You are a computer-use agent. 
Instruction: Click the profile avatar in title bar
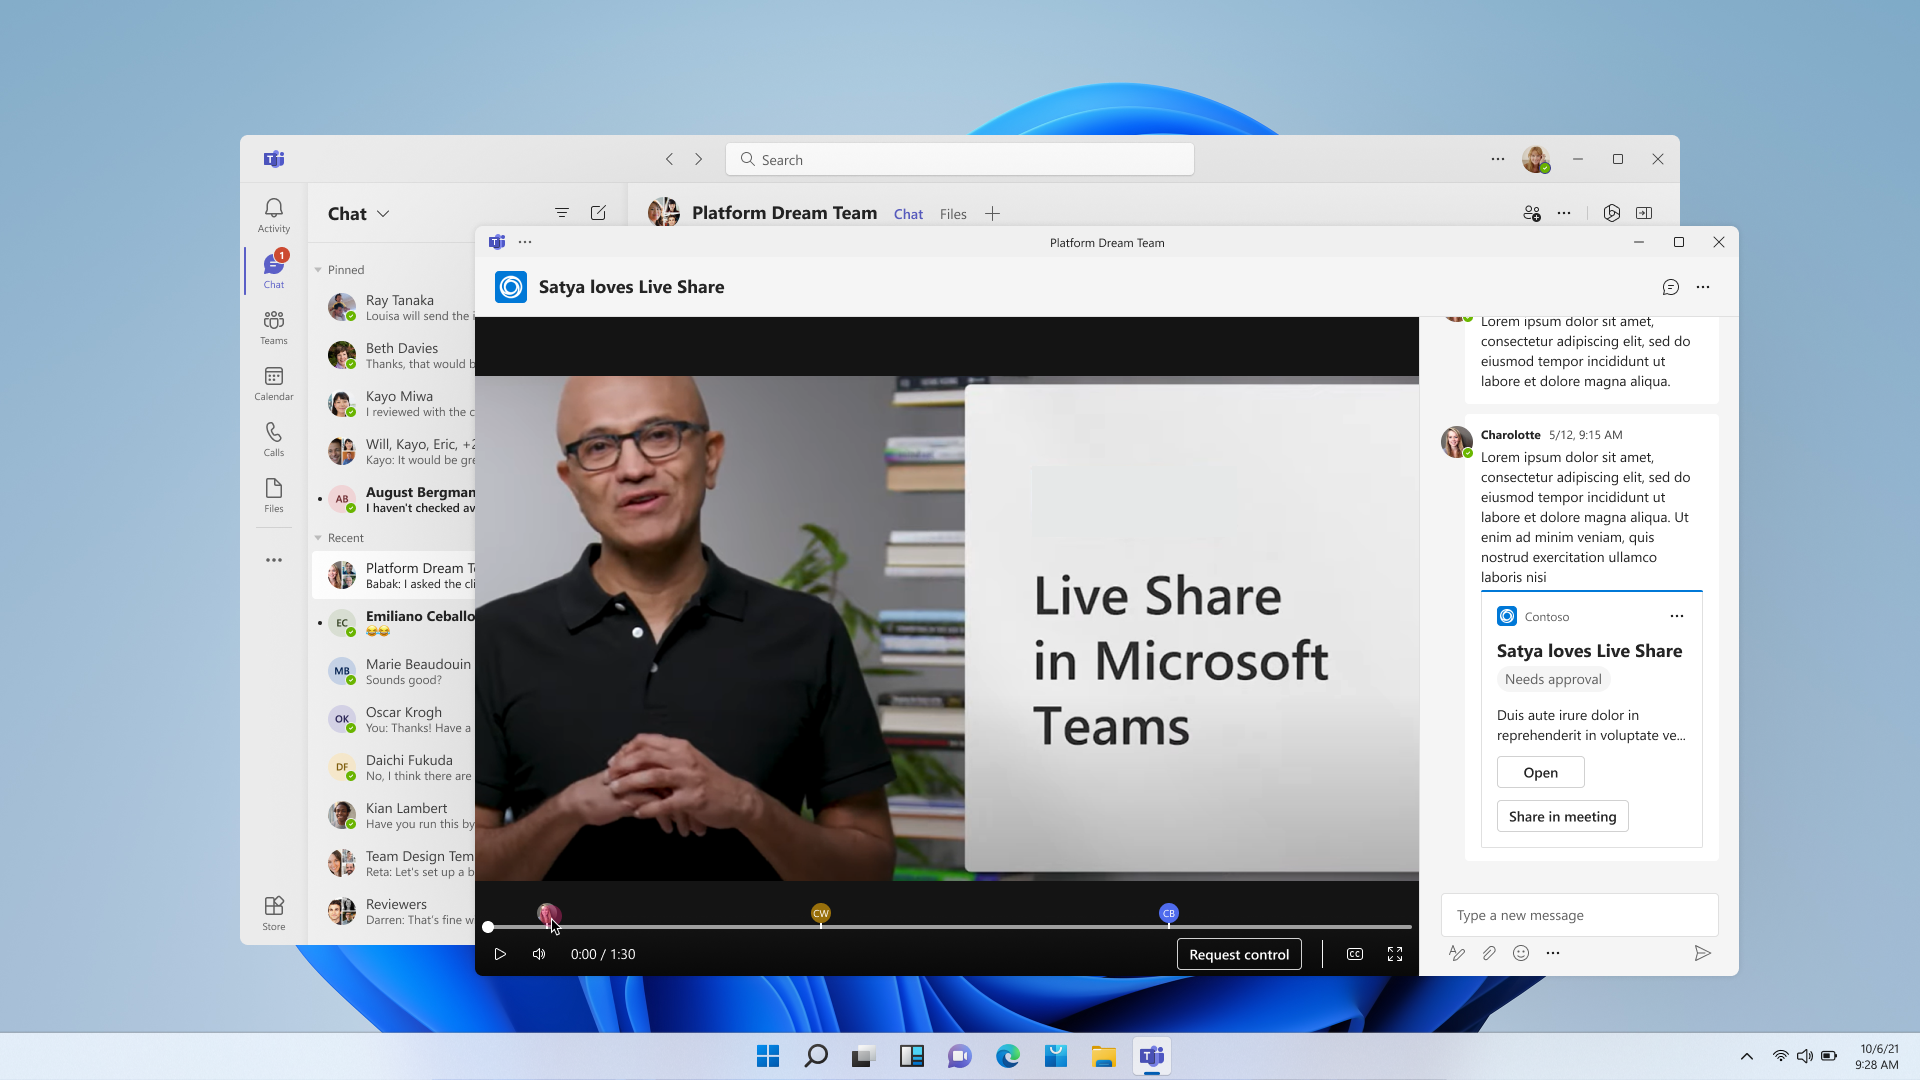[x=1536, y=159]
